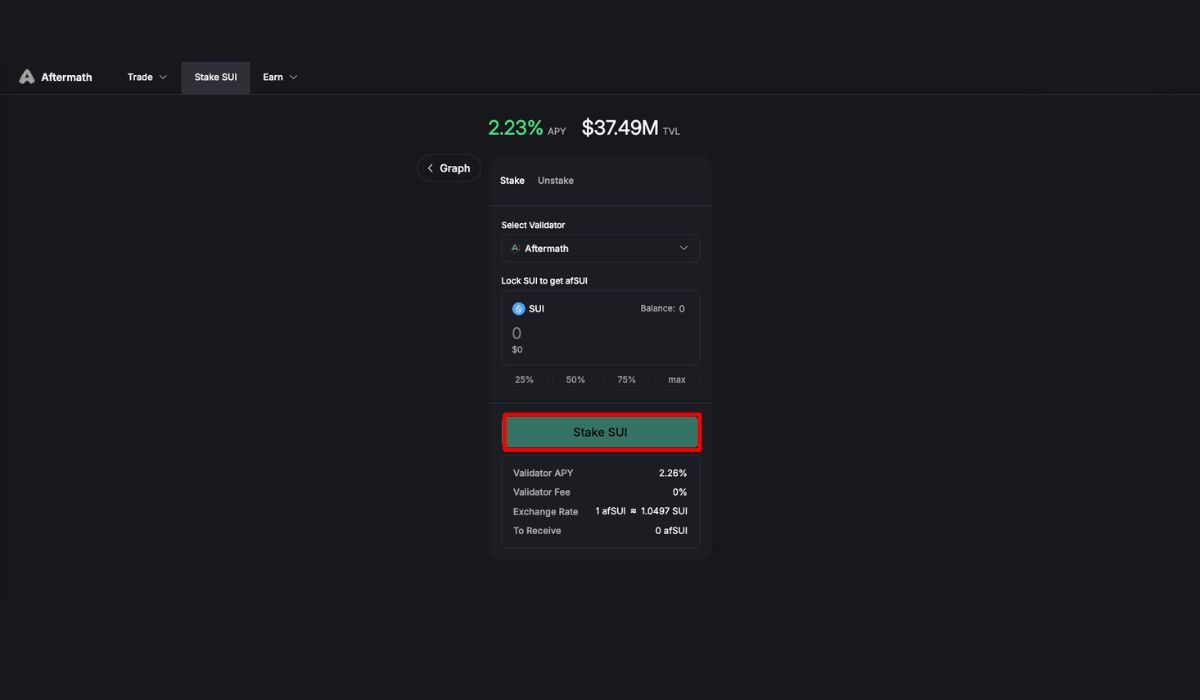Click the Balance: 0 text
Screen dimensions: 1200x700
click(x=662, y=309)
